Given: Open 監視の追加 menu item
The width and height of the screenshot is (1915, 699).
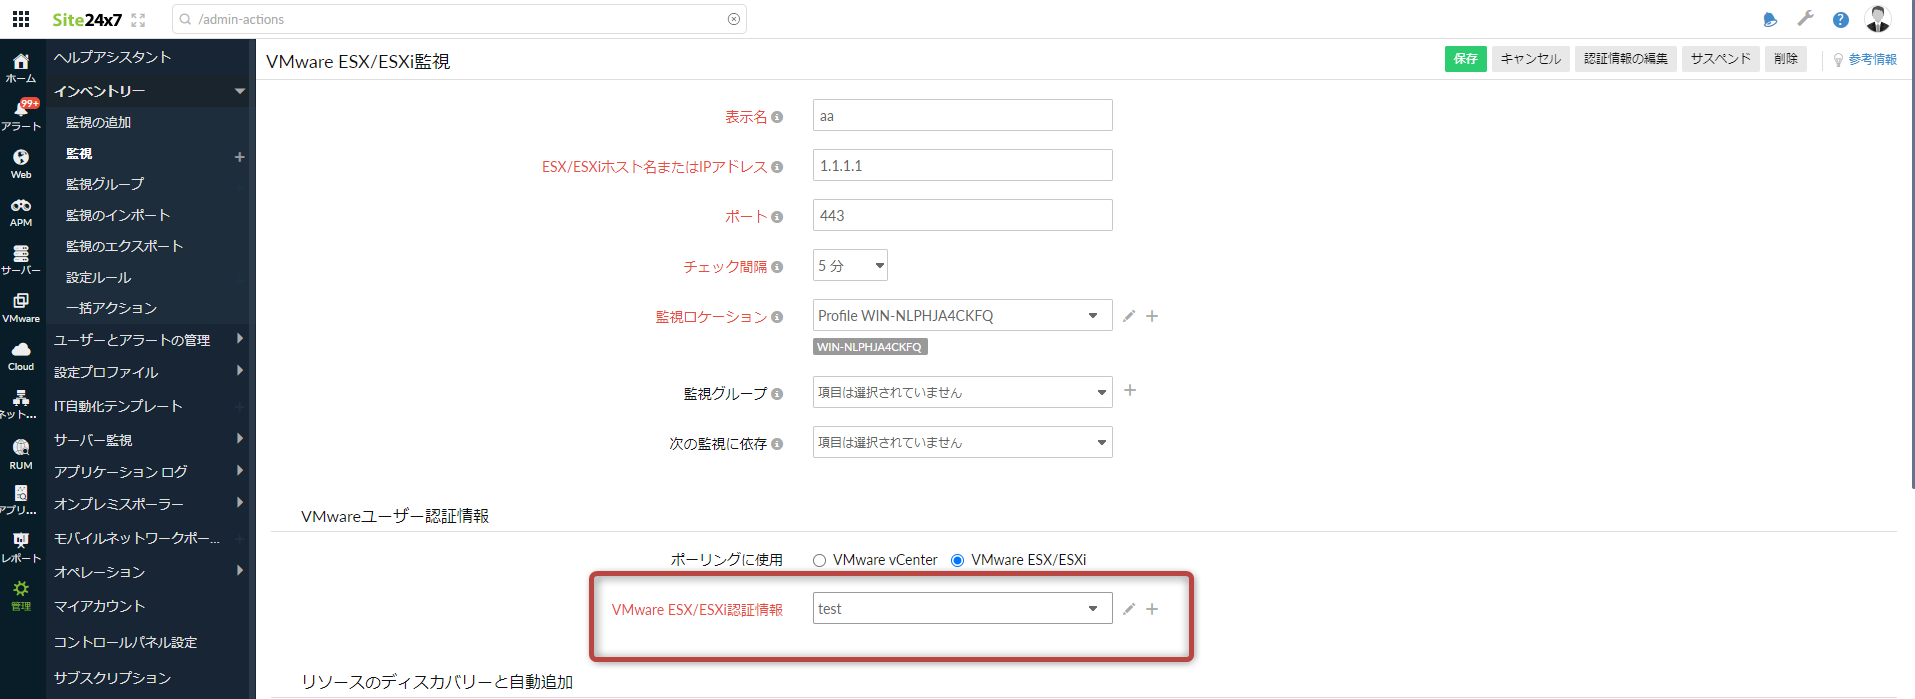Looking at the screenshot, I should coord(98,122).
